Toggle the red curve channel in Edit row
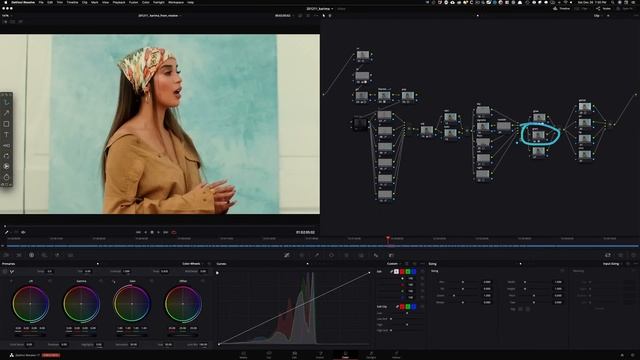 (x=402, y=271)
